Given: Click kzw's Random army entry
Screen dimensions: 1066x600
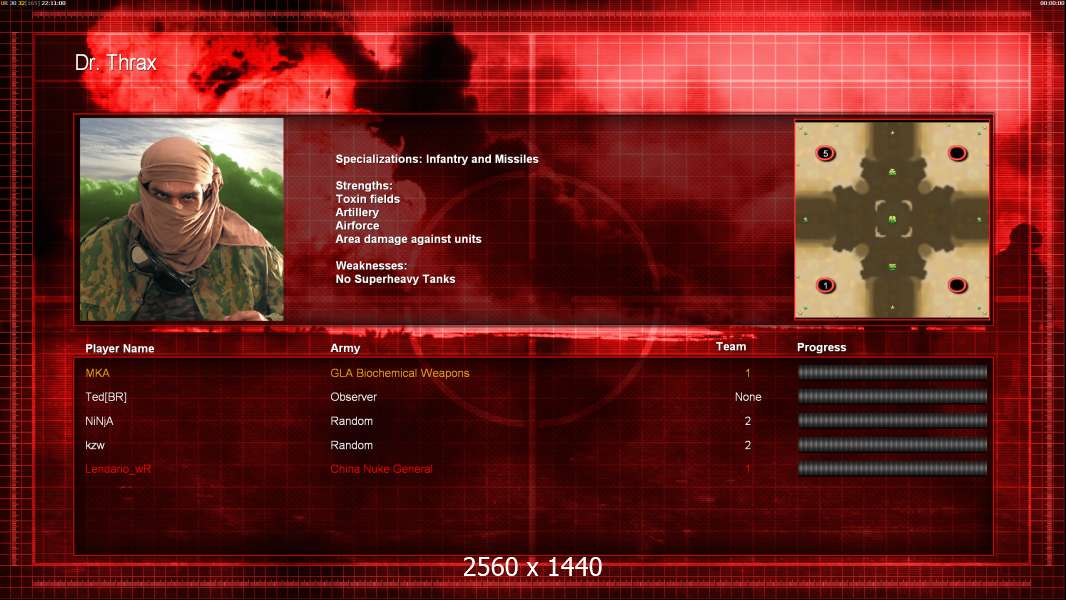Looking at the screenshot, I should [x=351, y=445].
